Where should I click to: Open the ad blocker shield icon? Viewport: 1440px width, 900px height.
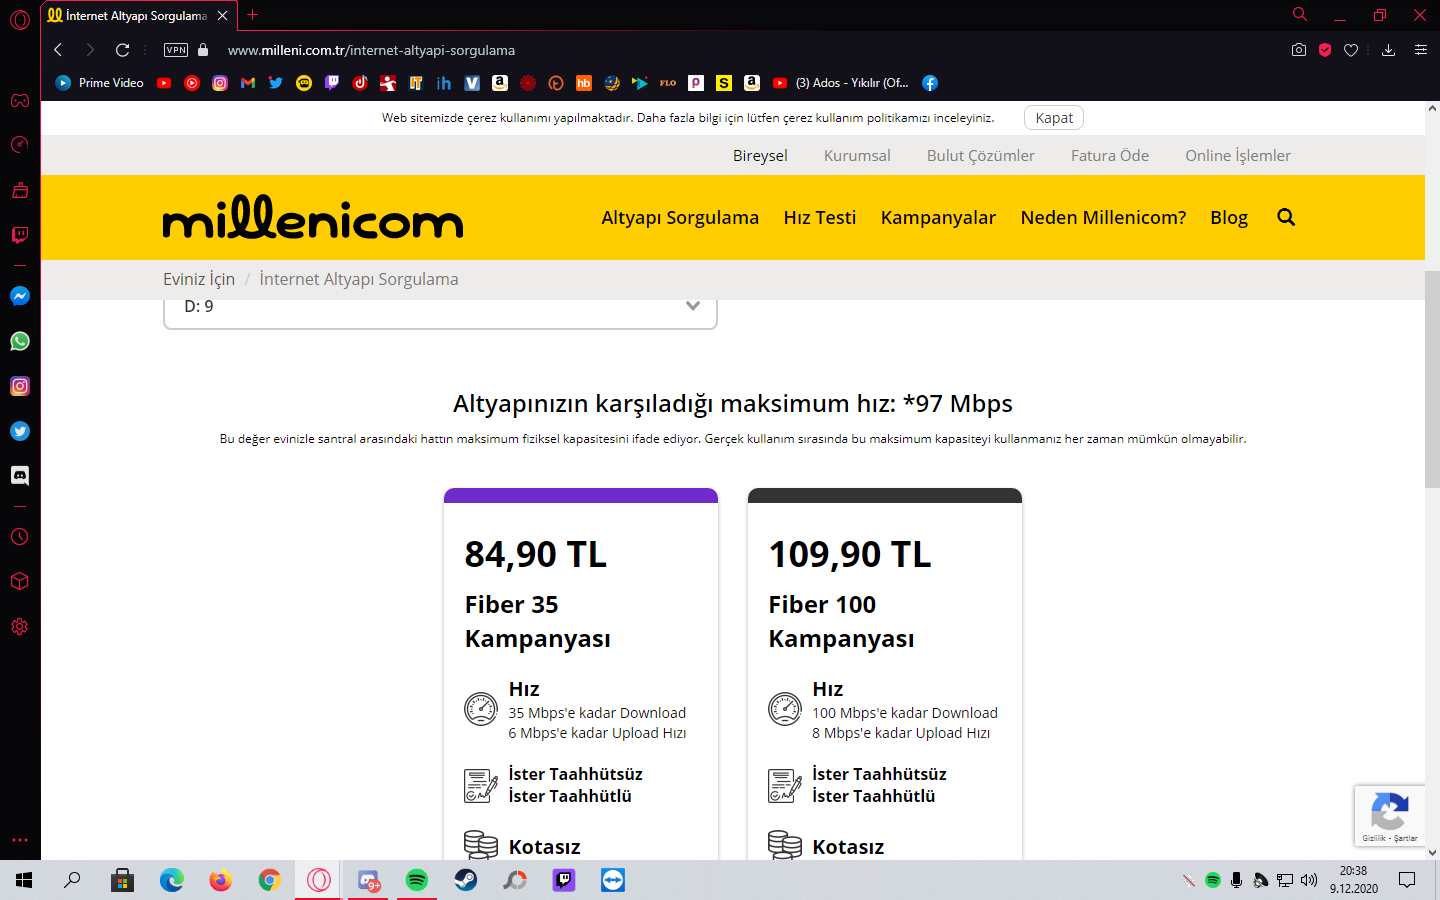(1325, 50)
